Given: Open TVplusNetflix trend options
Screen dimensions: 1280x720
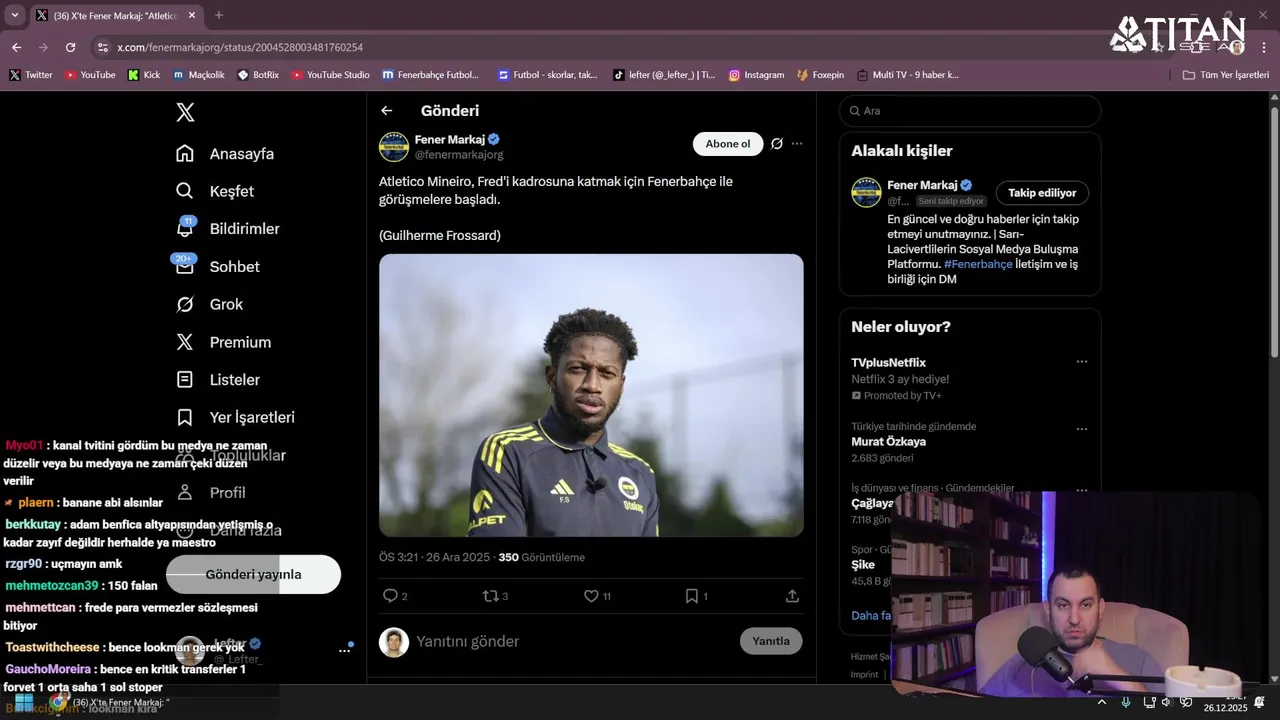Looking at the screenshot, I should pyautogui.click(x=1082, y=362).
